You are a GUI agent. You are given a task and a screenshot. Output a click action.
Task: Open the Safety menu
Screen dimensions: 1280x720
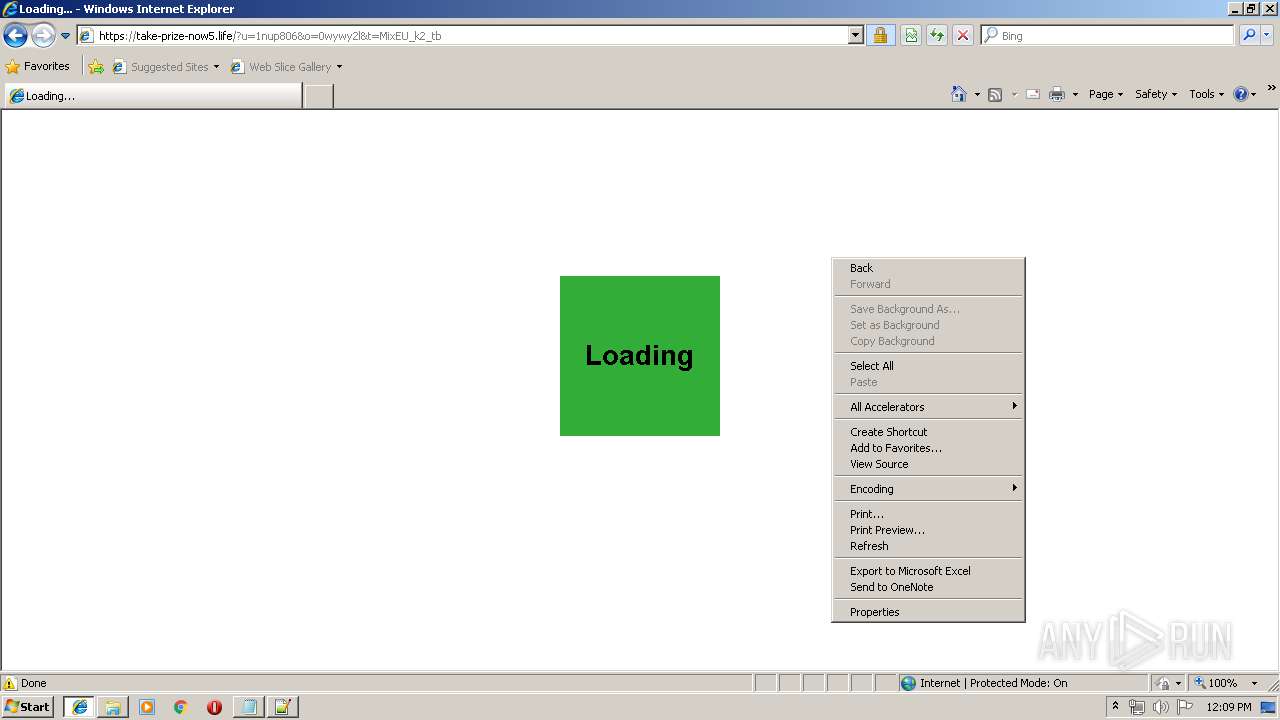[x=1156, y=94]
